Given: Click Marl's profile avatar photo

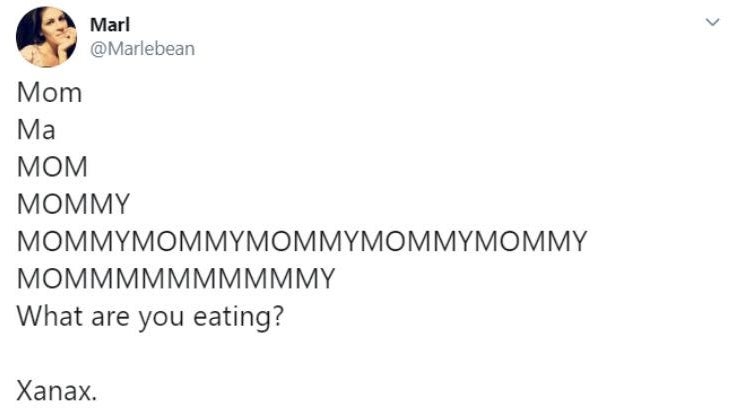Looking at the screenshot, I should 46,37.
